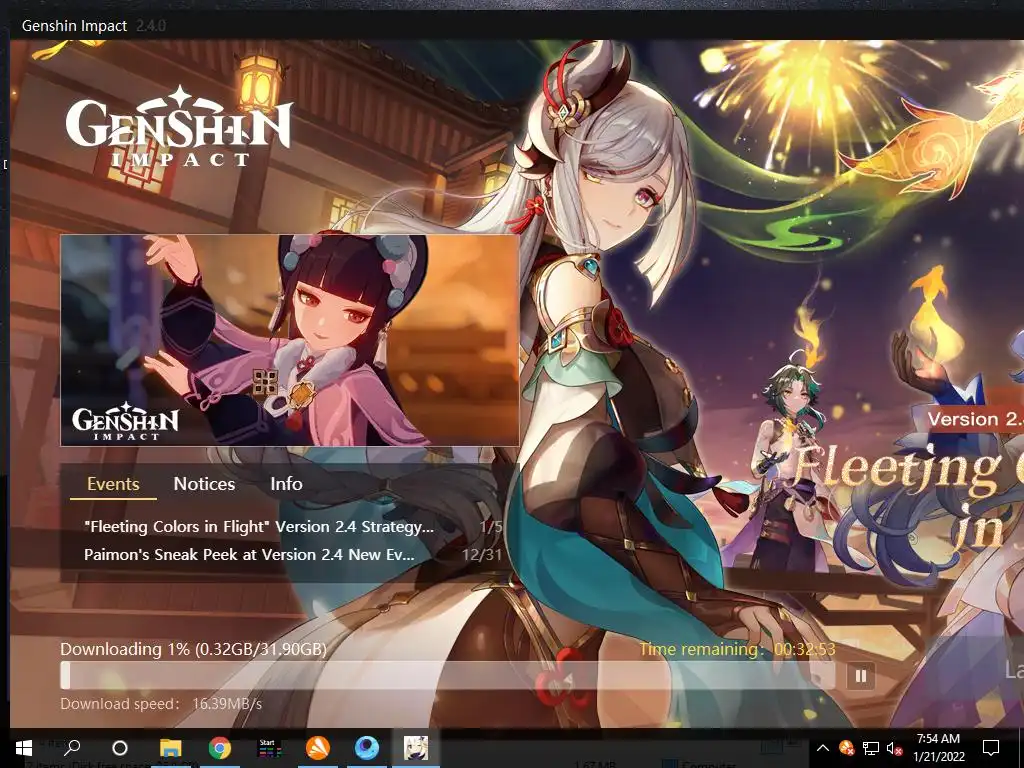Viewport: 1024px width, 768px height.
Task: Click the Downloading 1% status text
Action: click(193, 649)
